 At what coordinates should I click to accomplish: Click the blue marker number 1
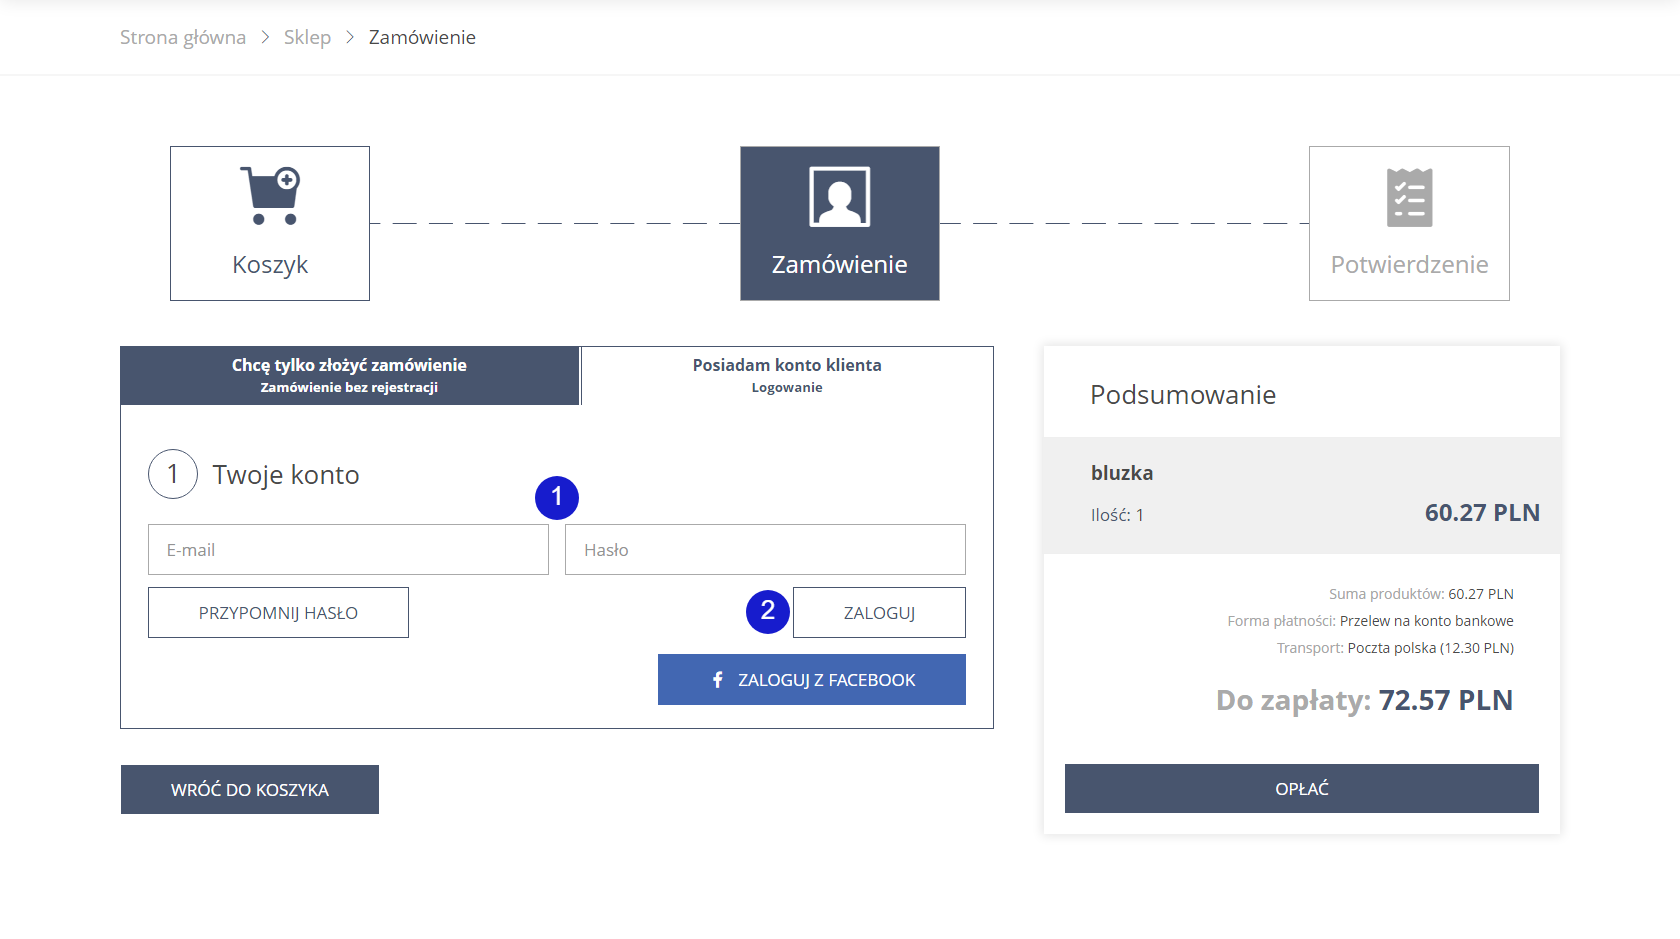coord(557,498)
